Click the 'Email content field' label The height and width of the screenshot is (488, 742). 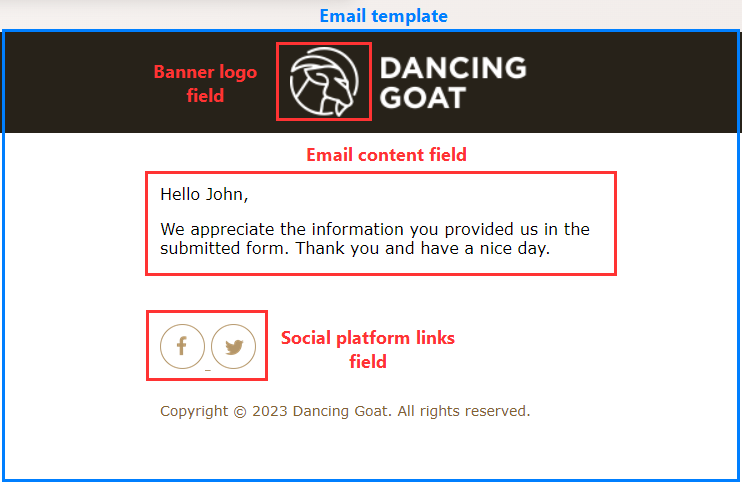pos(386,155)
